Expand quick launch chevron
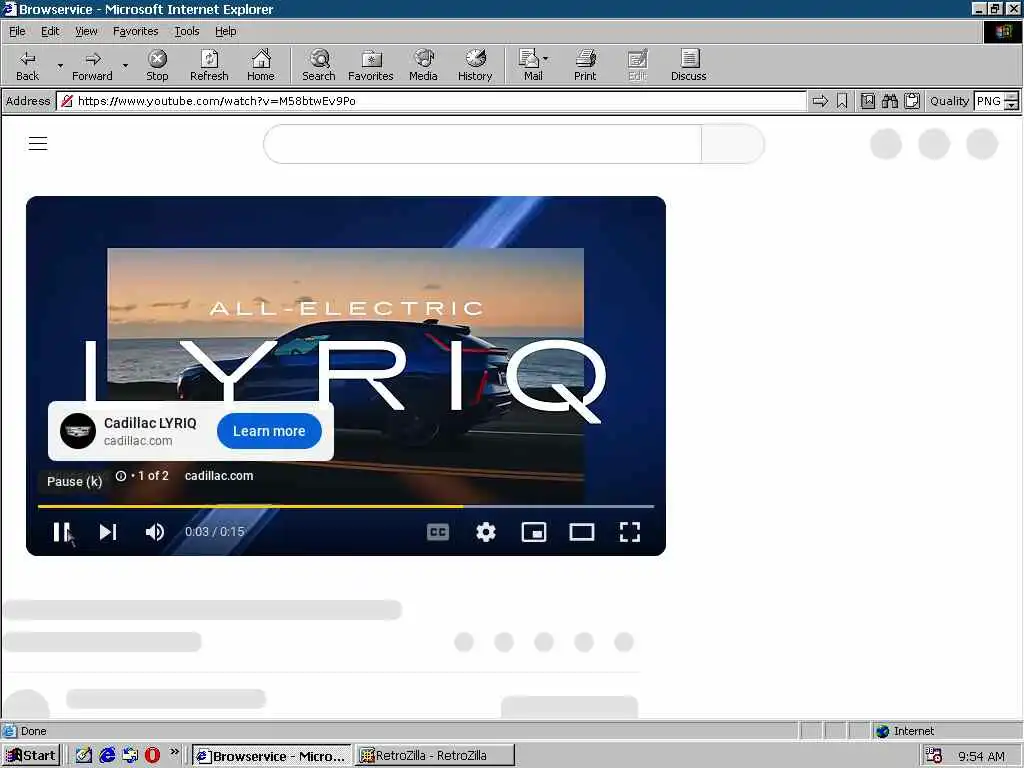1024x768 pixels. (x=174, y=752)
